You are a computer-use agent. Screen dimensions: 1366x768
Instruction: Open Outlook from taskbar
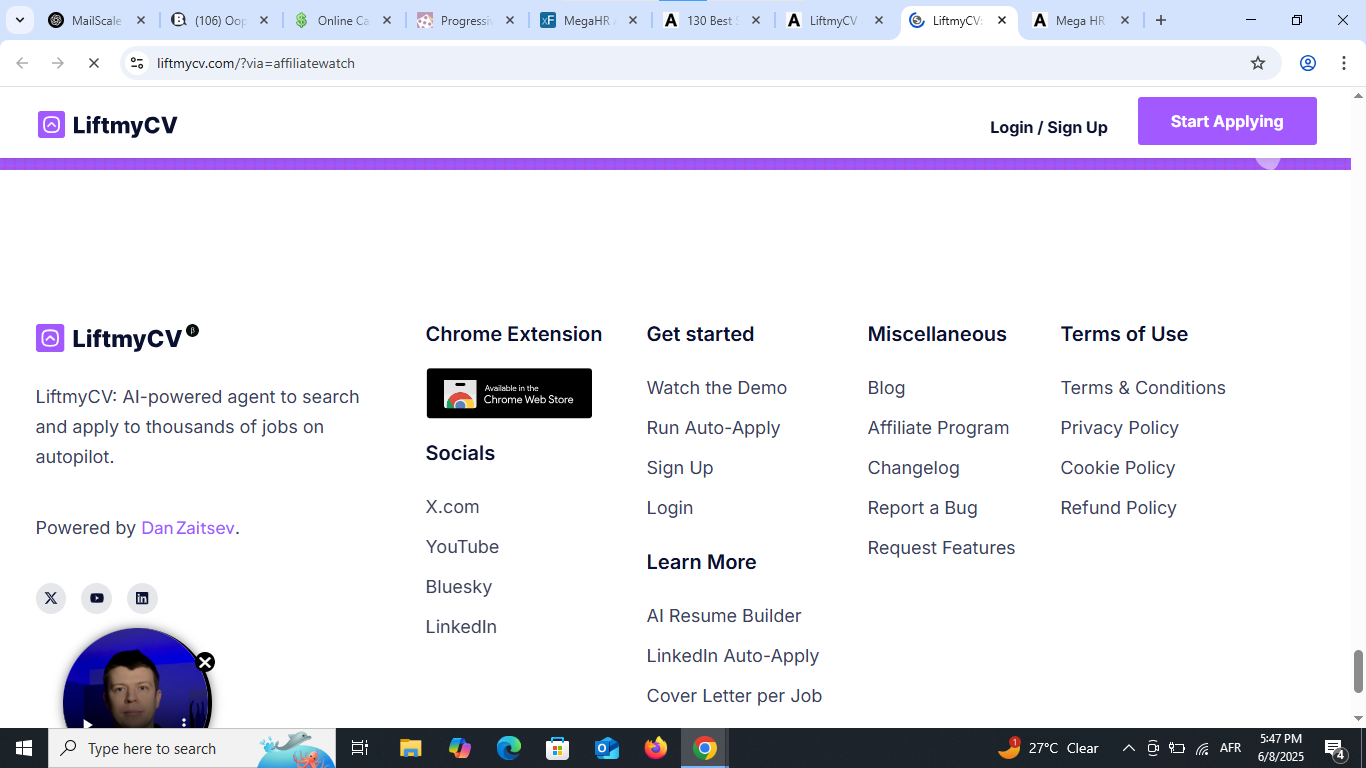click(x=607, y=748)
